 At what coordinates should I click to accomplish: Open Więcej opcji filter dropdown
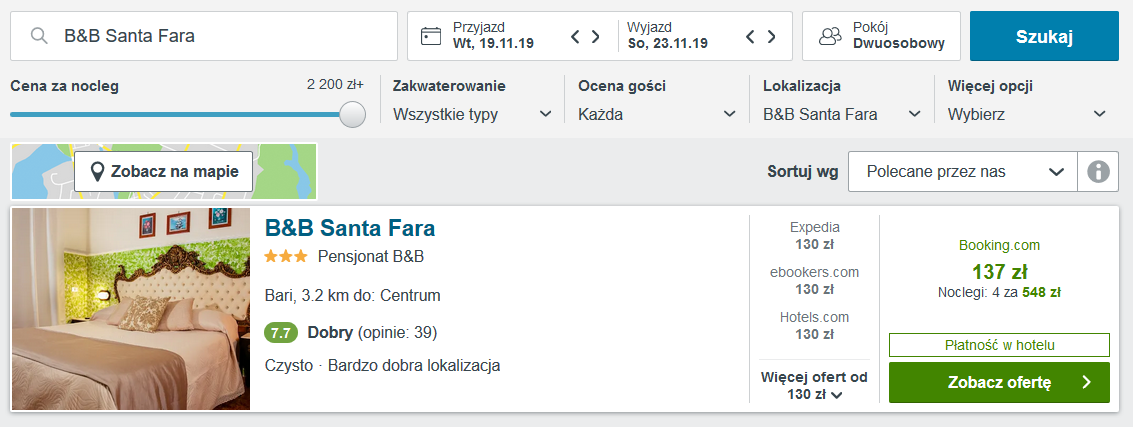1027,114
